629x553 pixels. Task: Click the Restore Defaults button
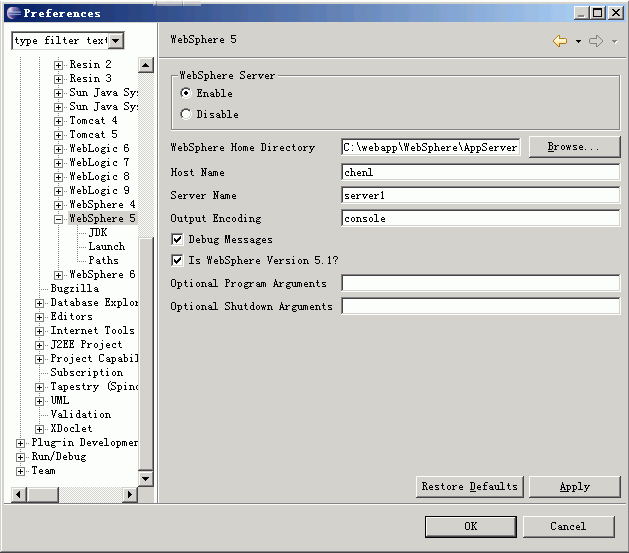pos(470,487)
